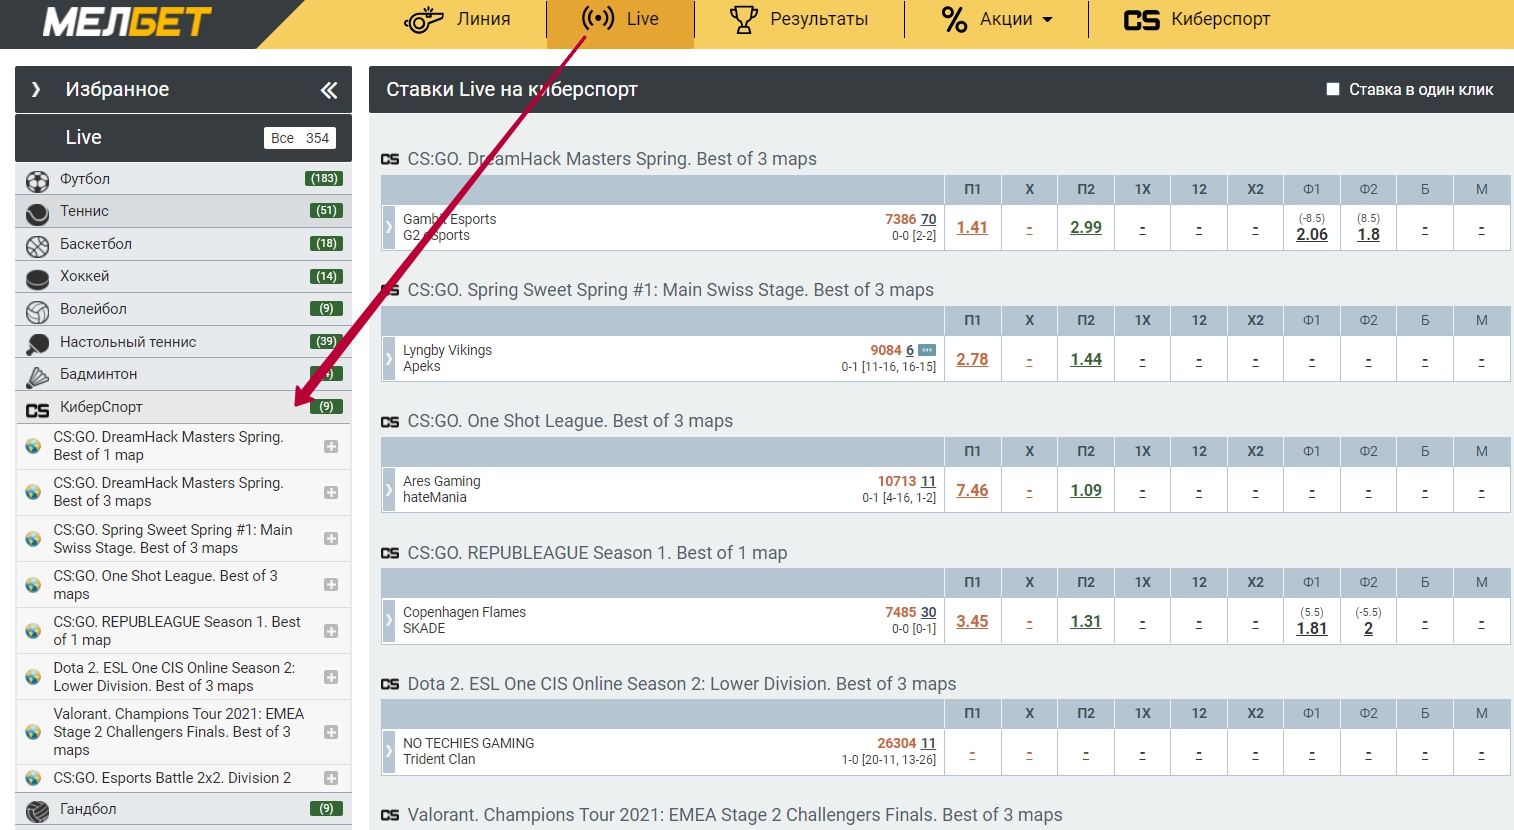Pick Apeks П2 odds 1.44
Viewport: 1514px width, 830px height.
pos(1086,359)
